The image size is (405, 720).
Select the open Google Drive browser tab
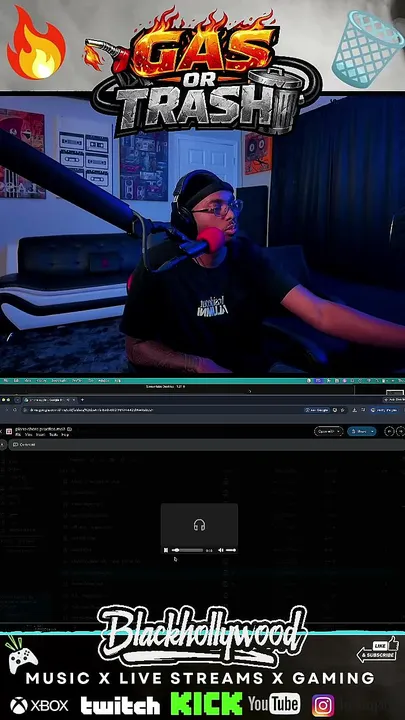[51, 400]
